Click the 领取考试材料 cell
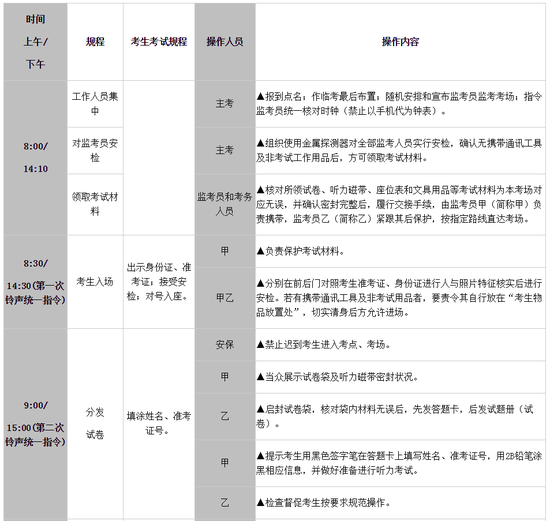The width and height of the screenshot is (550, 521). 95,204
